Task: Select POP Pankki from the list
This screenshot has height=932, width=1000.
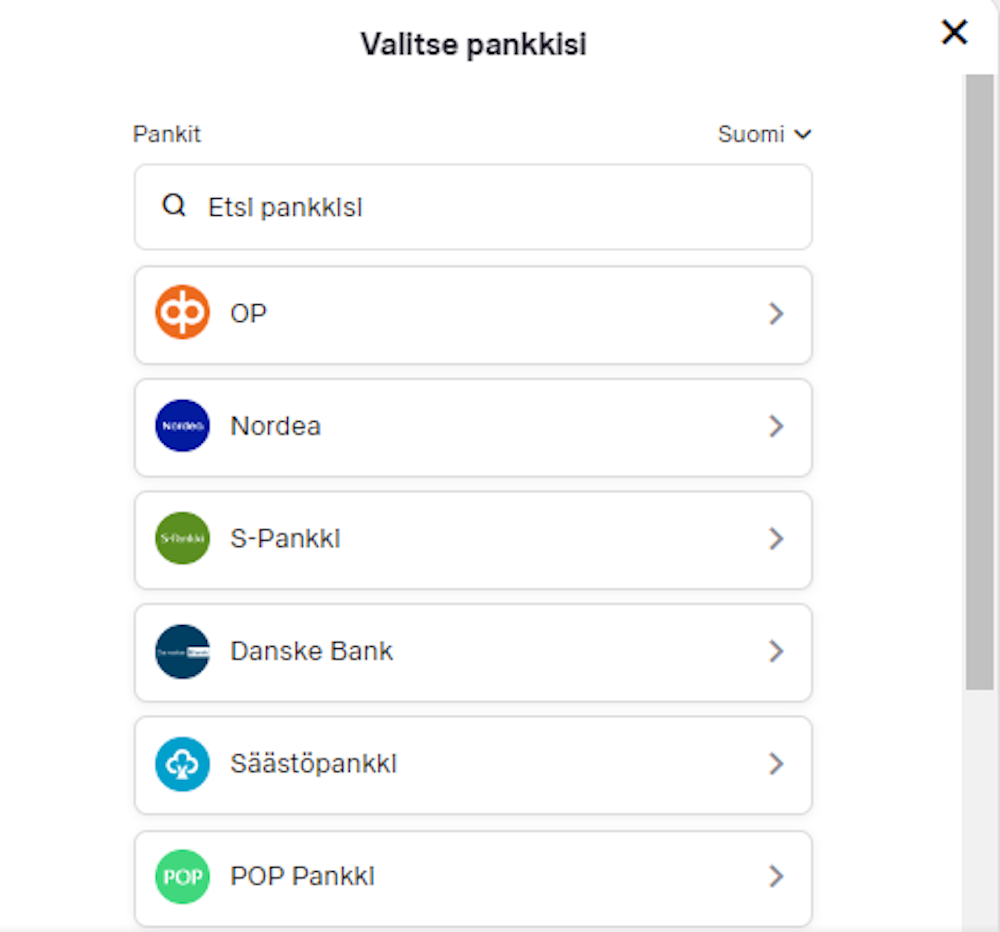Action: [x=473, y=877]
